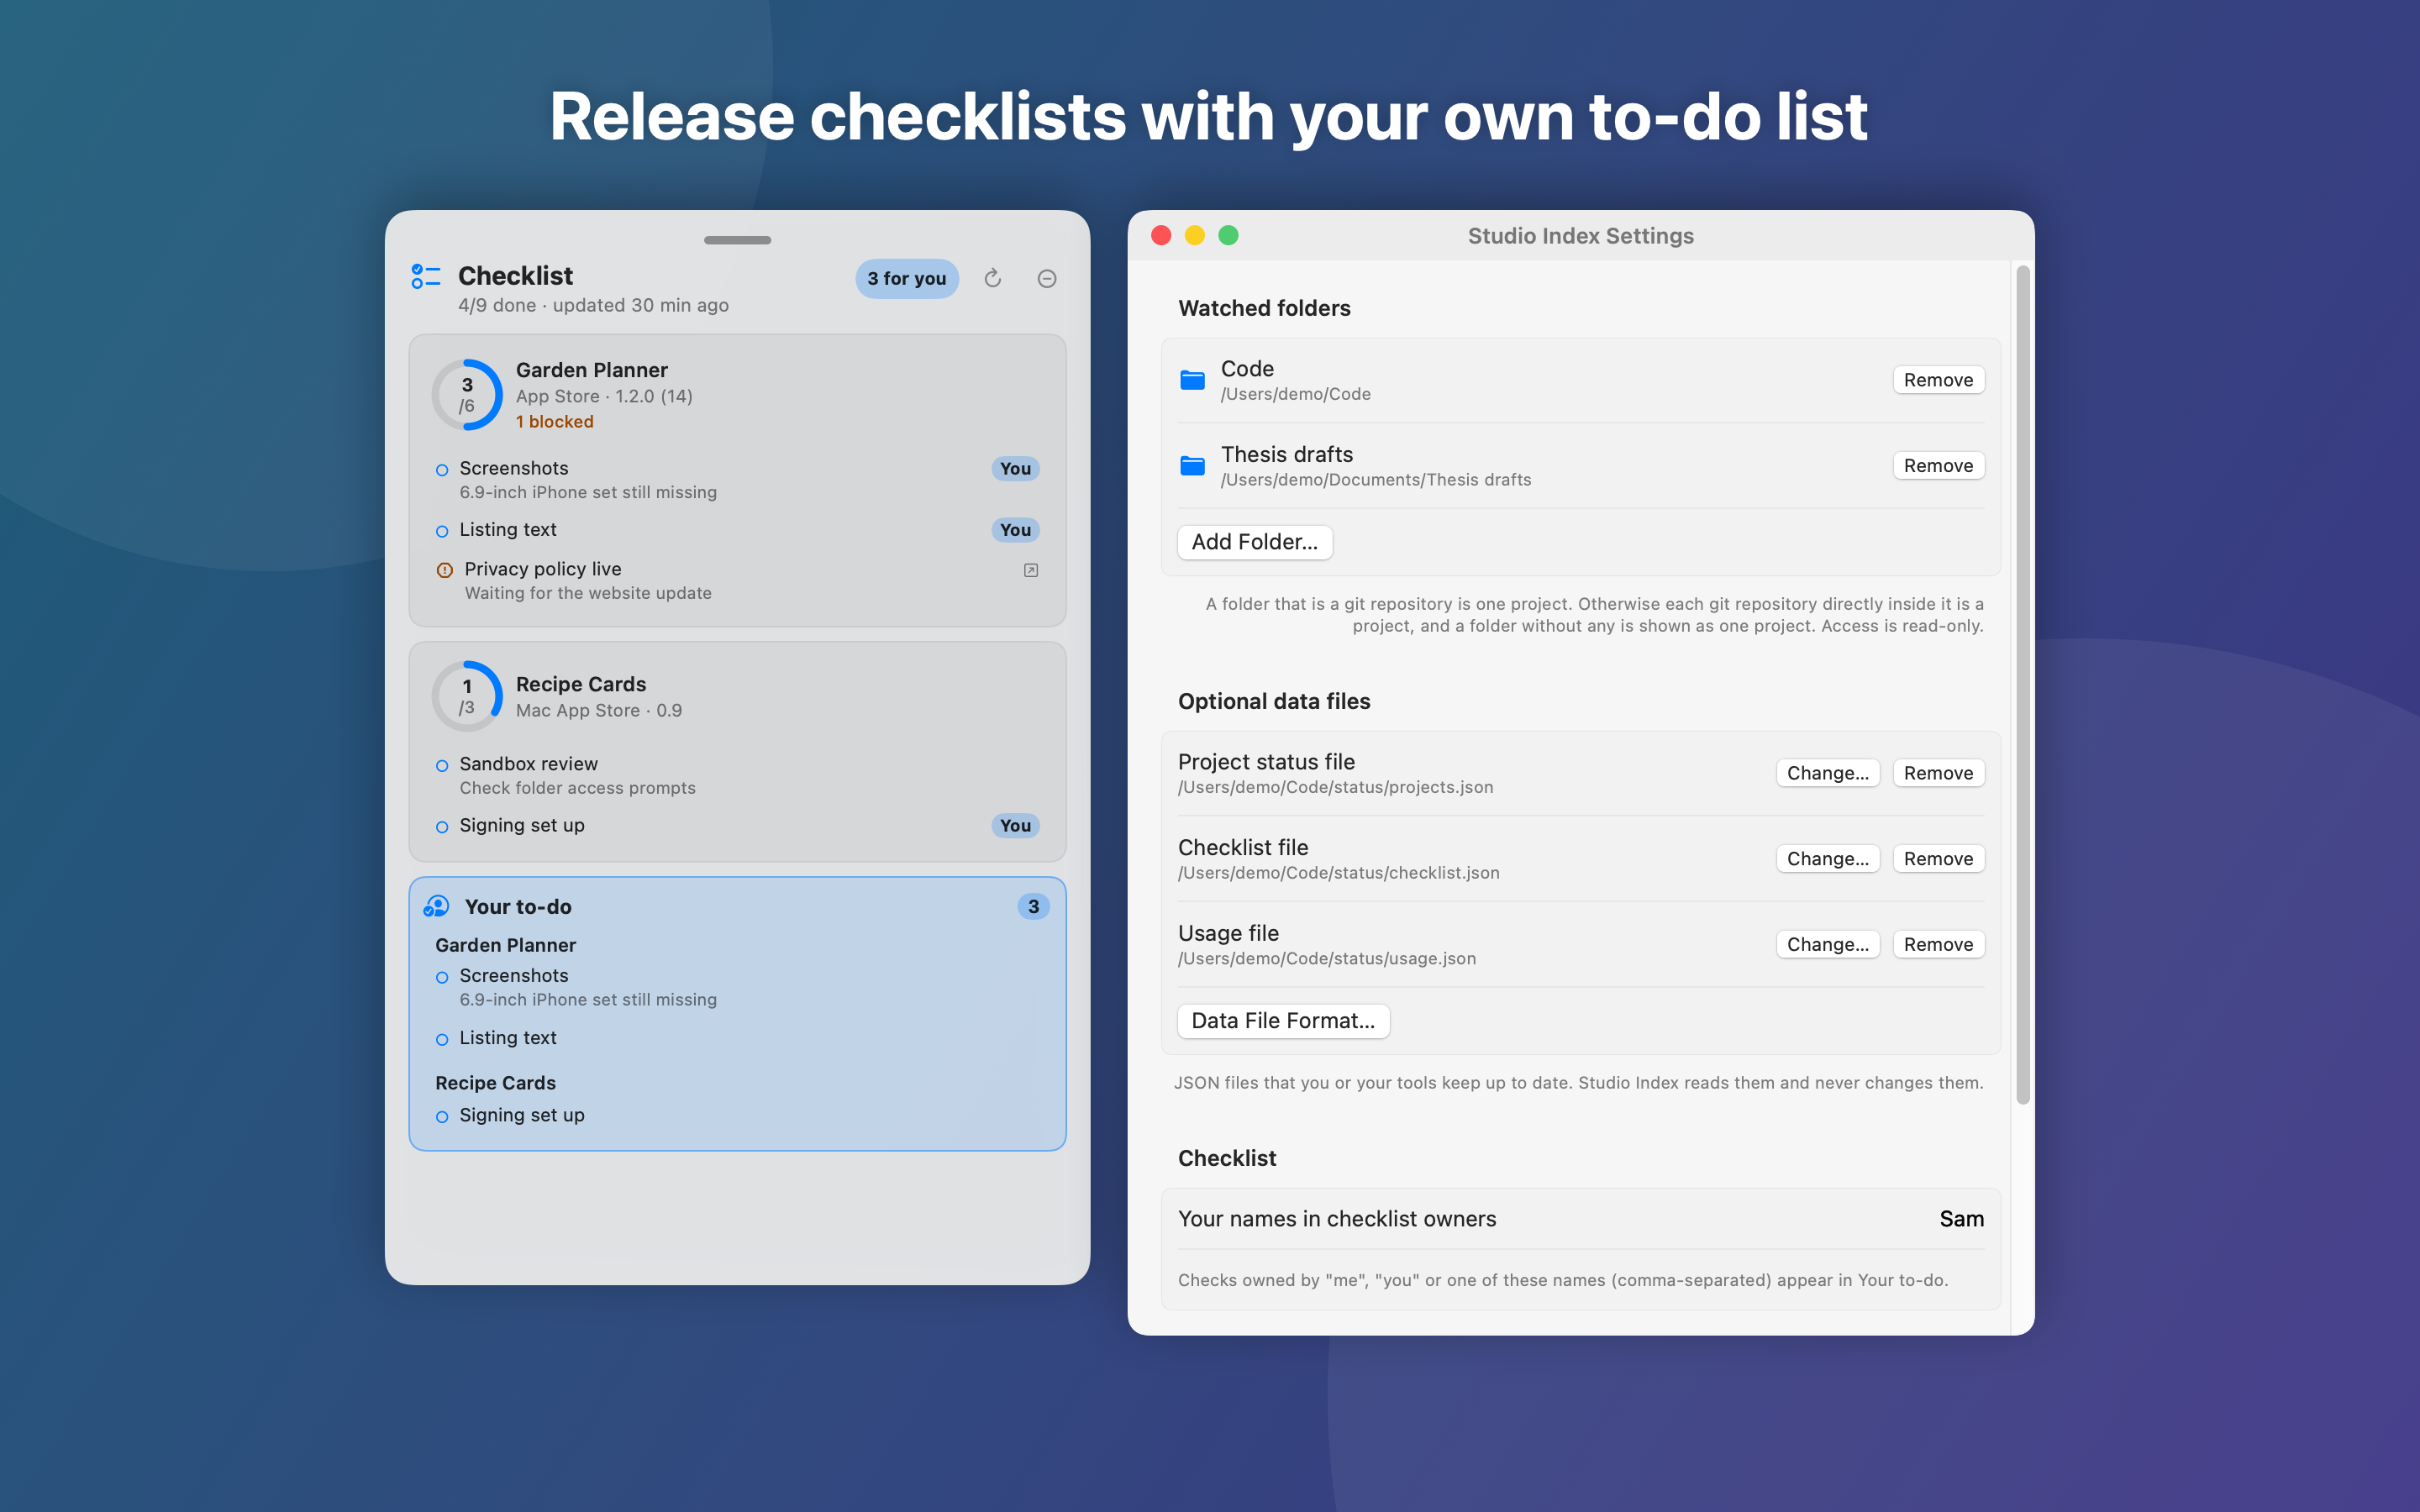Click the blocked warning icon beside Privacy policy live
Viewport: 2420px width, 1512px height.
click(x=445, y=570)
